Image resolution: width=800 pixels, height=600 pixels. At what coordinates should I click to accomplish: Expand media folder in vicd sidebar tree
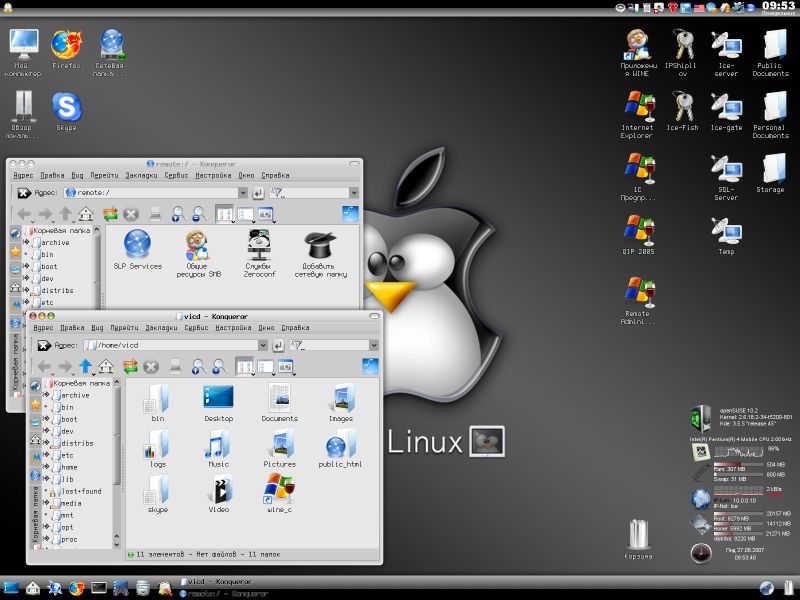pyautogui.click(x=47, y=503)
